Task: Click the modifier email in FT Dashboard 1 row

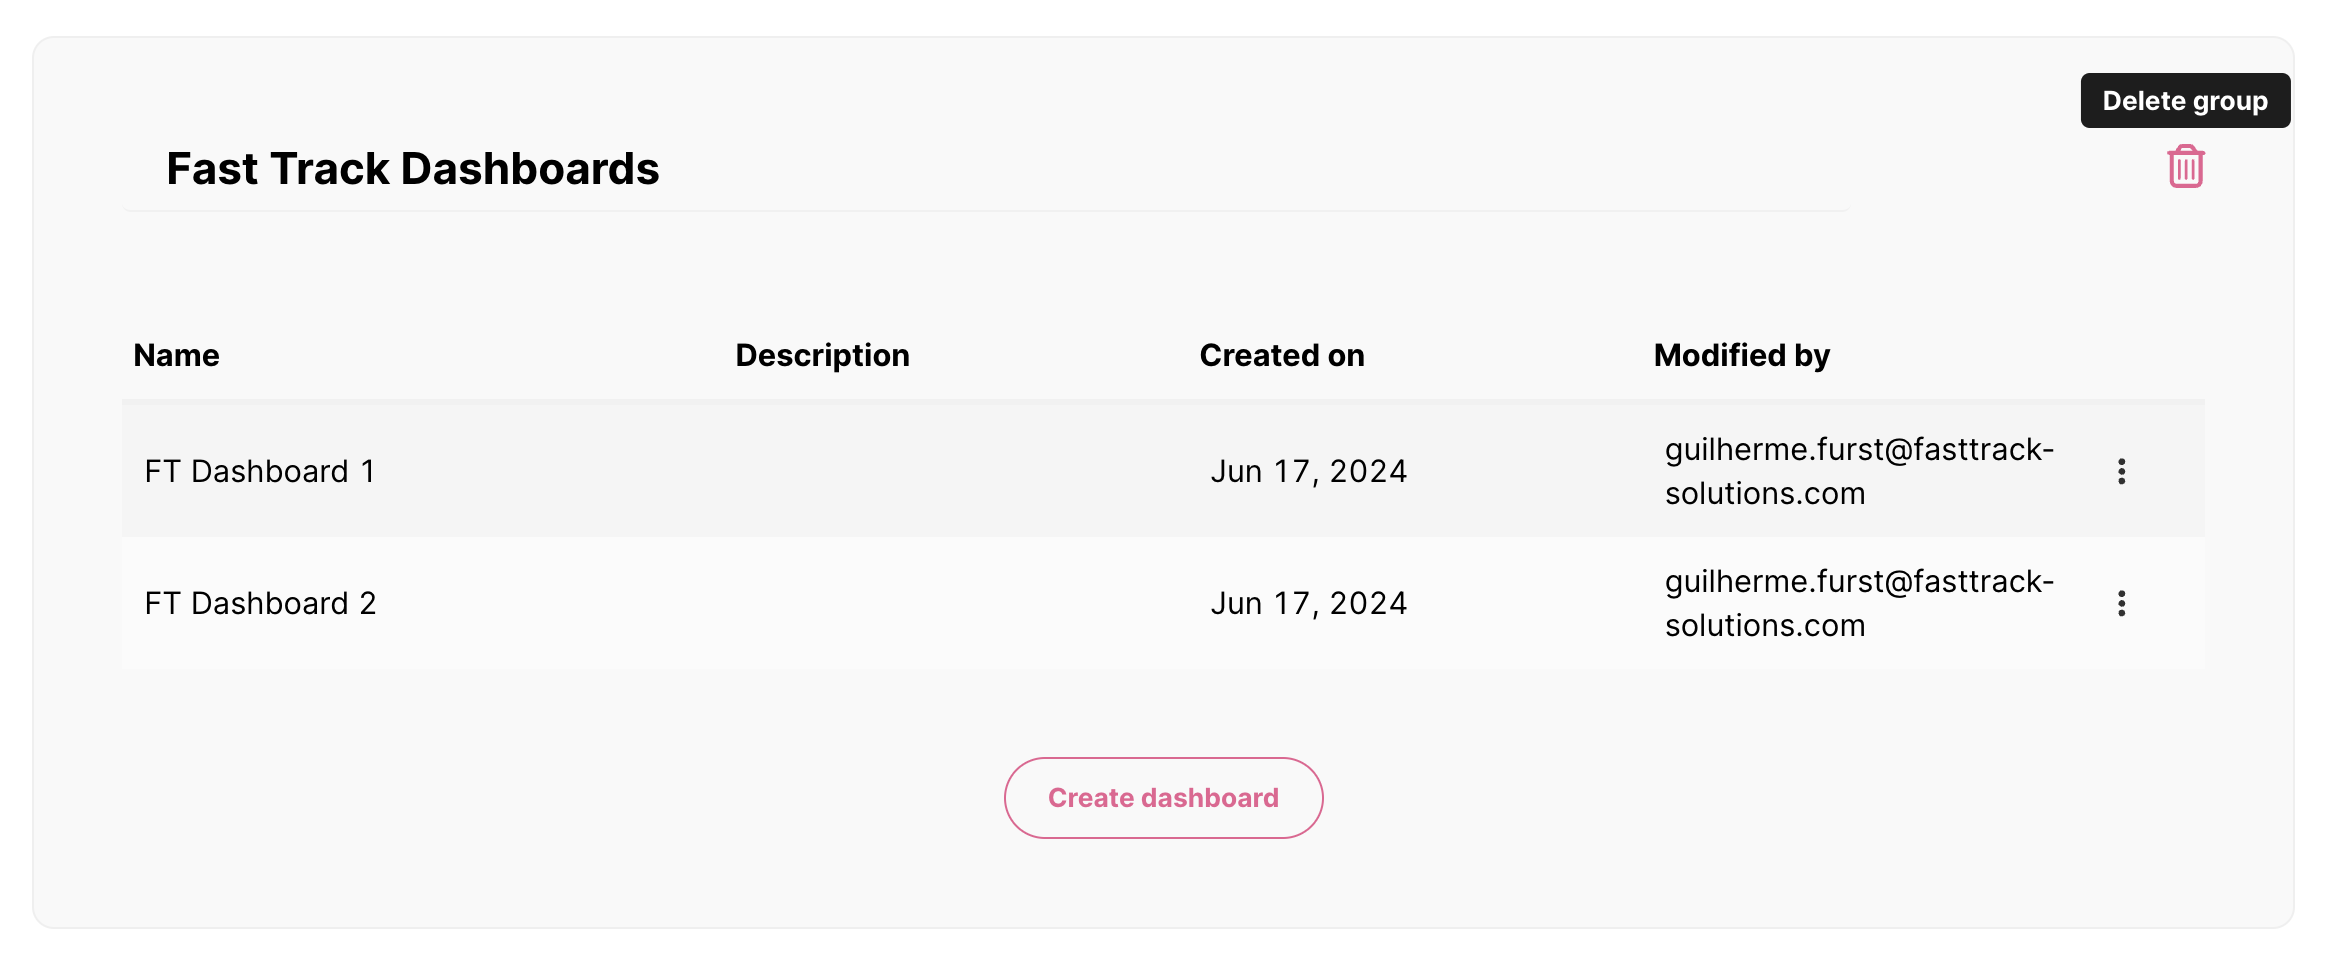Action: pyautogui.click(x=1858, y=472)
